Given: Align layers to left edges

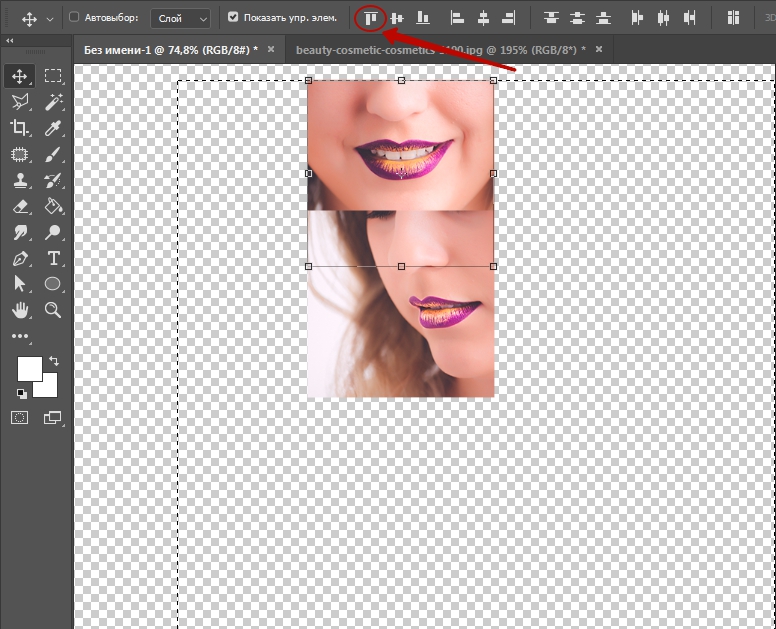Looking at the screenshot, I should coord(457,18).
